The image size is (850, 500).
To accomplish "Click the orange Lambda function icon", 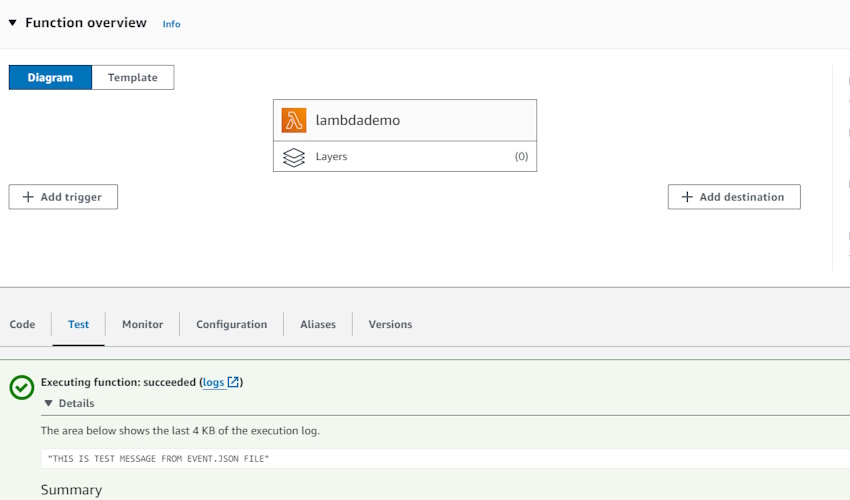I will 294,120.
